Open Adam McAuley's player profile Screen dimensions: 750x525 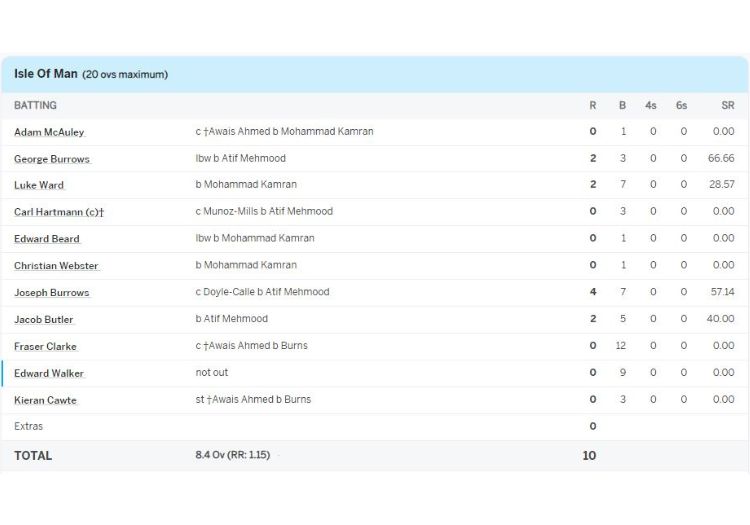pos(49,132)
